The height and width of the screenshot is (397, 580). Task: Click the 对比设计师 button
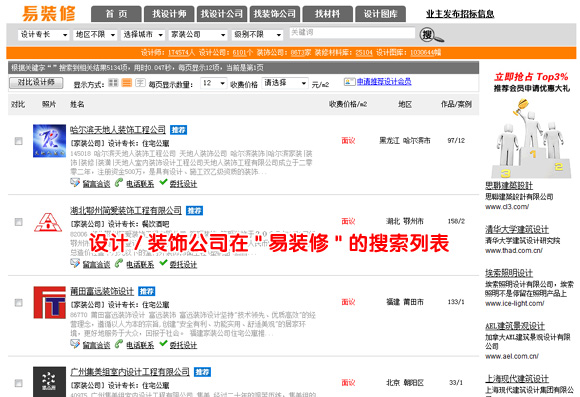(x=36, y=83)
